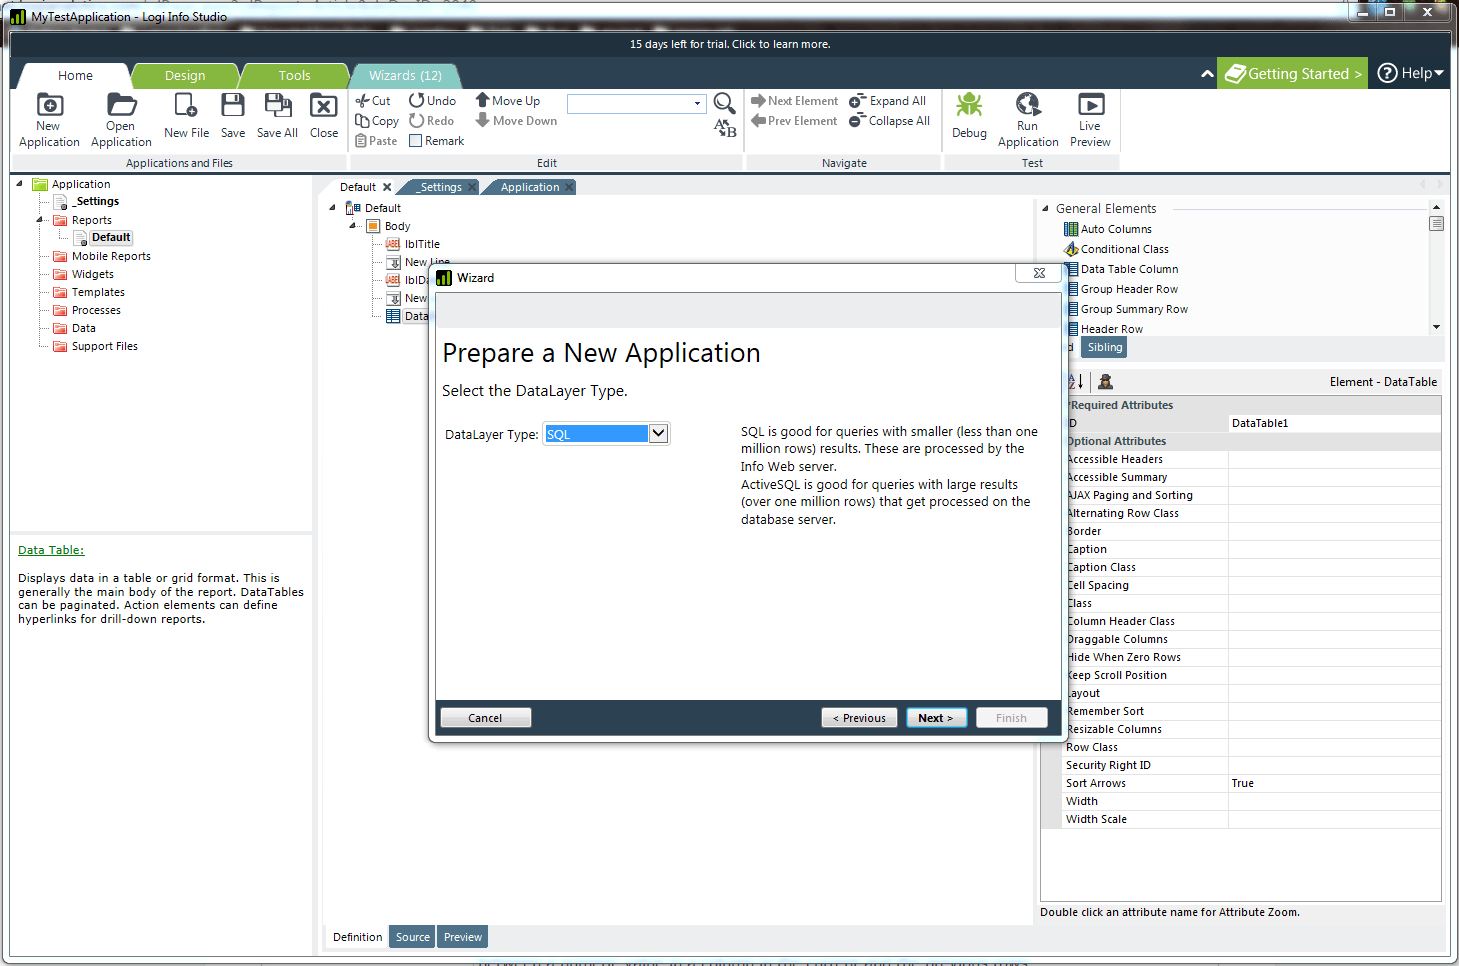Click the Save All icon
The image size is (1459, 966).
277,106
